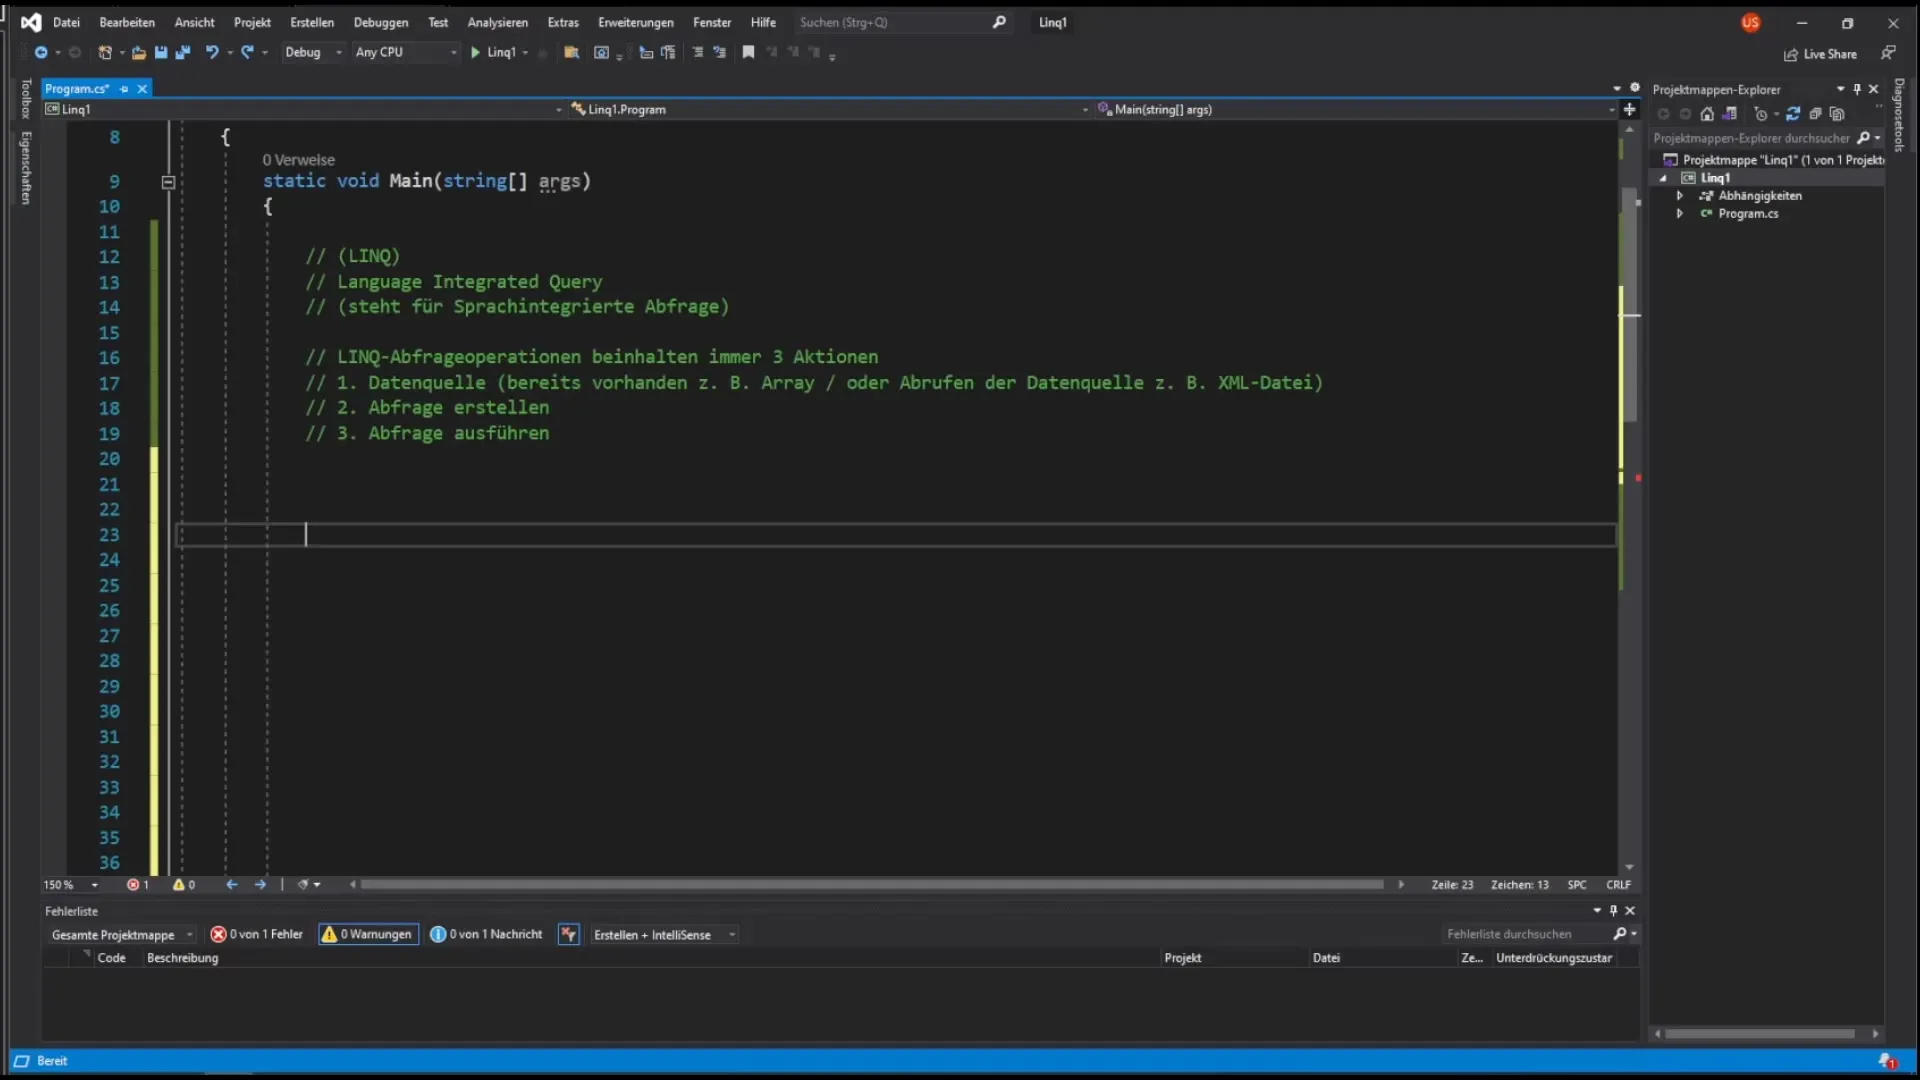Toggle the 0 von 1 Nachricht filter

pyautogui.click(x=486, y=934)
